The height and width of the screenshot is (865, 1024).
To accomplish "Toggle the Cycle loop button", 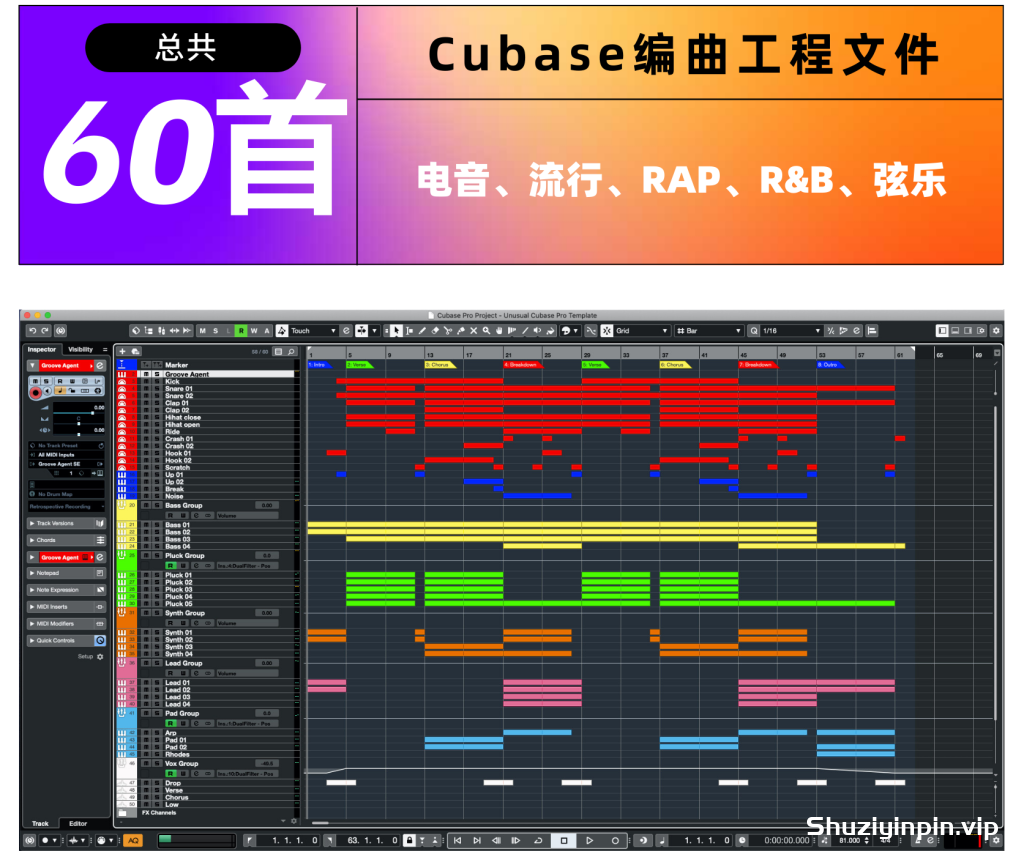I will [539, 841].
